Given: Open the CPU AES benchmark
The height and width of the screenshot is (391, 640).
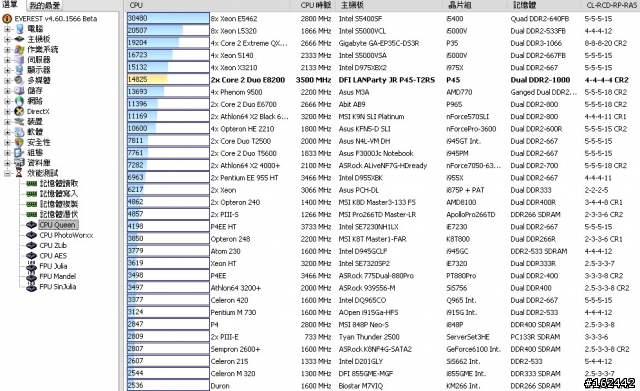Looking at the screenshot, I should (x=53, y=256).
